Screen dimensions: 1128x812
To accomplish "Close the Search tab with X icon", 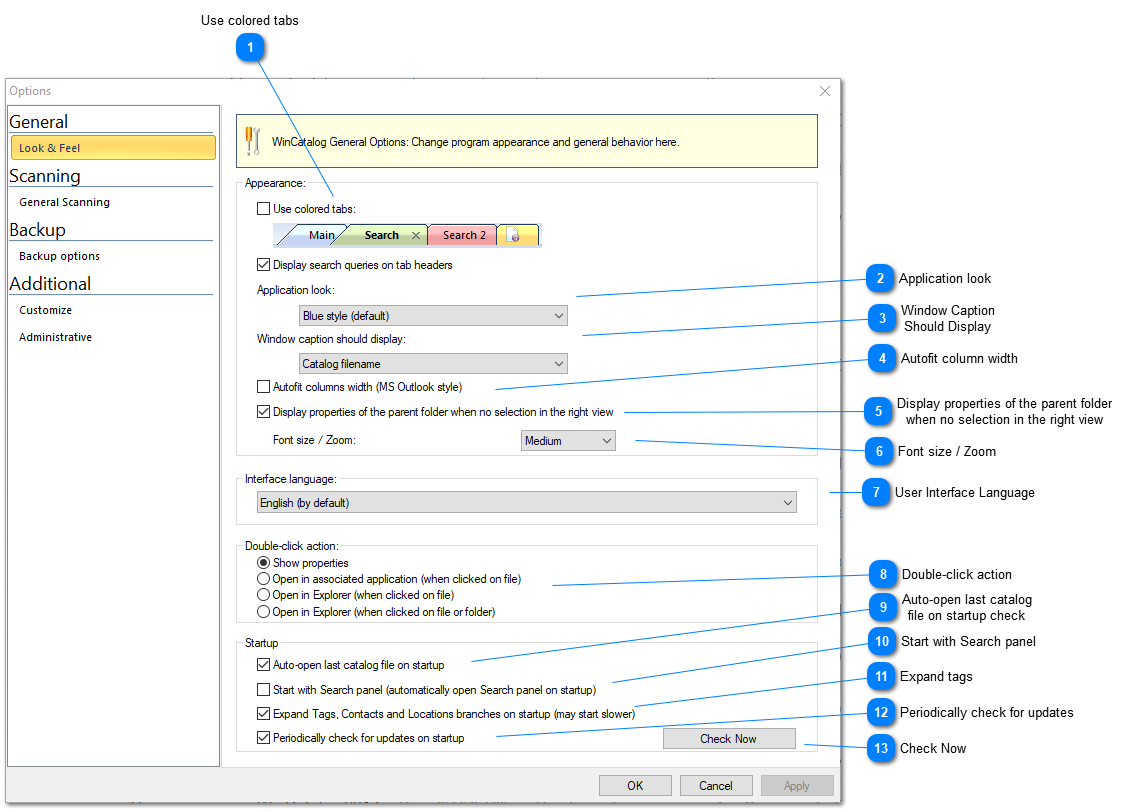I will pyautogui.click(x=416, y=236).
